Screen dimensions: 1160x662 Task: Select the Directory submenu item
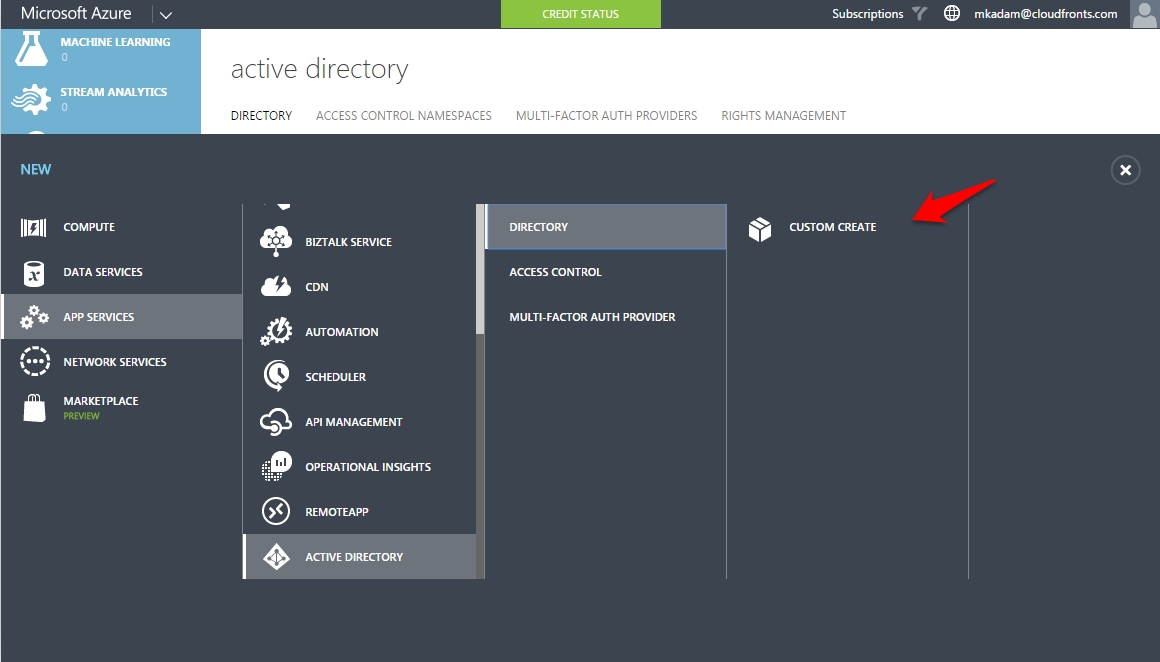(x=606, y=227)
